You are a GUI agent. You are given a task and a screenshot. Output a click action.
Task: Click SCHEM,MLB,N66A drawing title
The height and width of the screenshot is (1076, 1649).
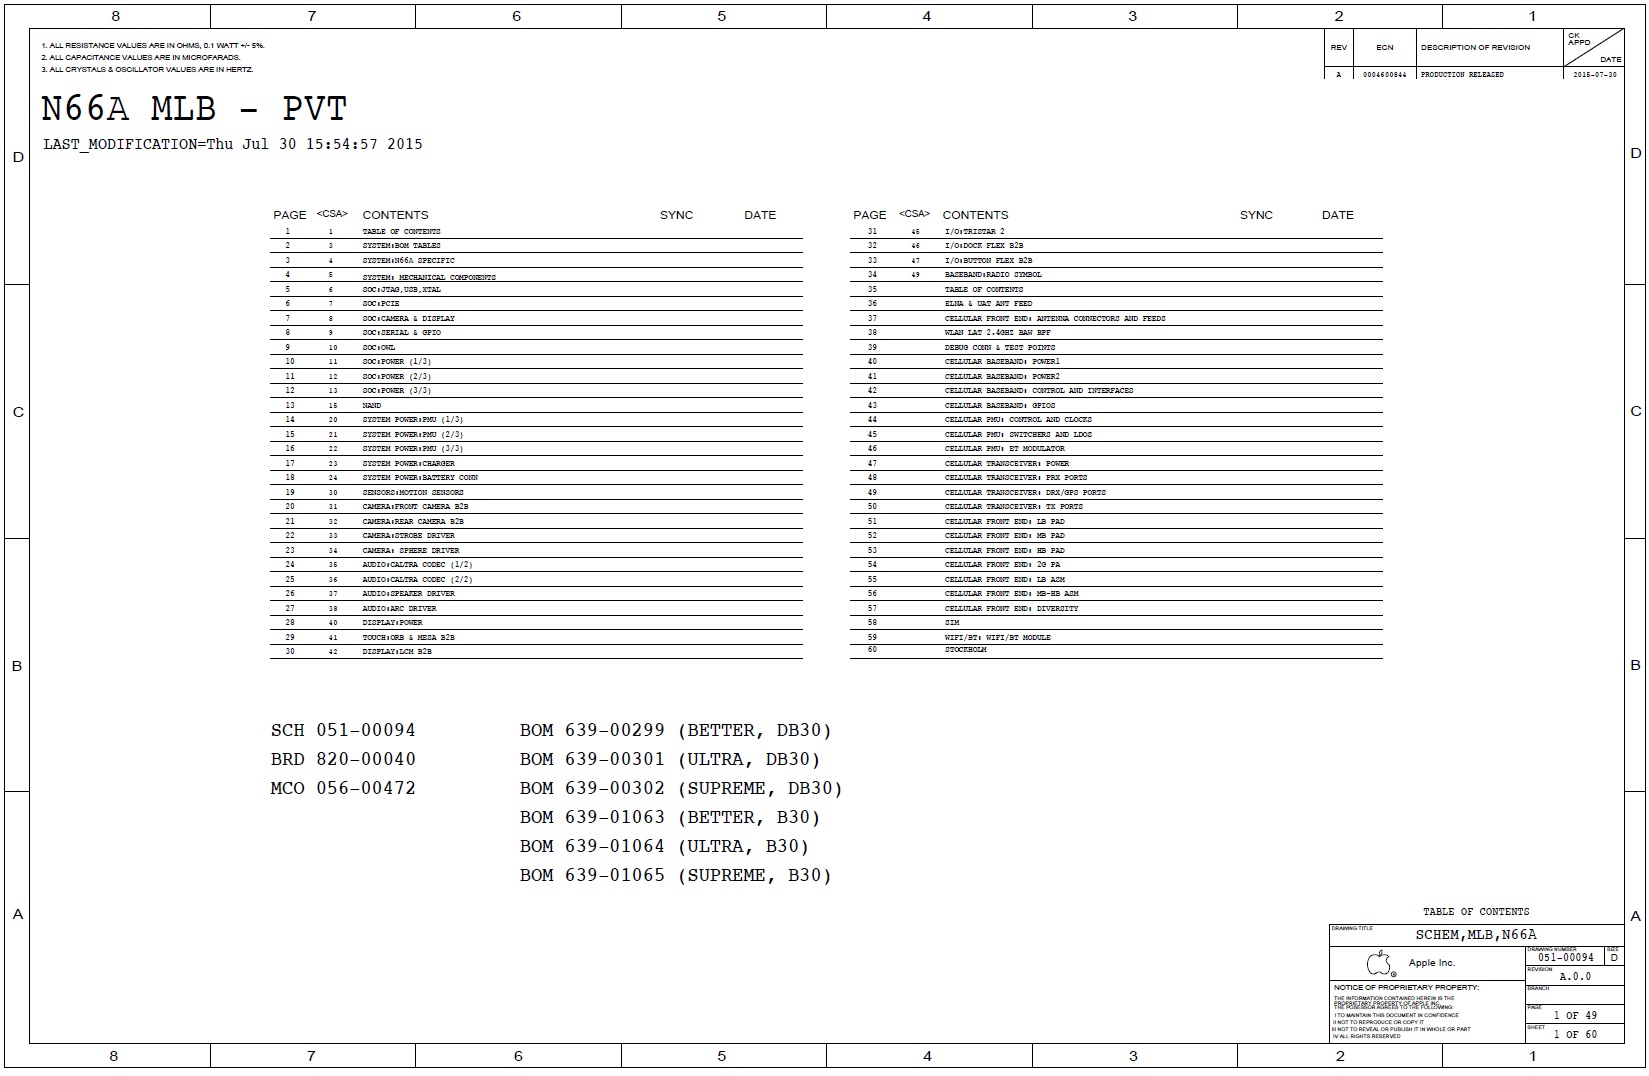coord(1476,935)
